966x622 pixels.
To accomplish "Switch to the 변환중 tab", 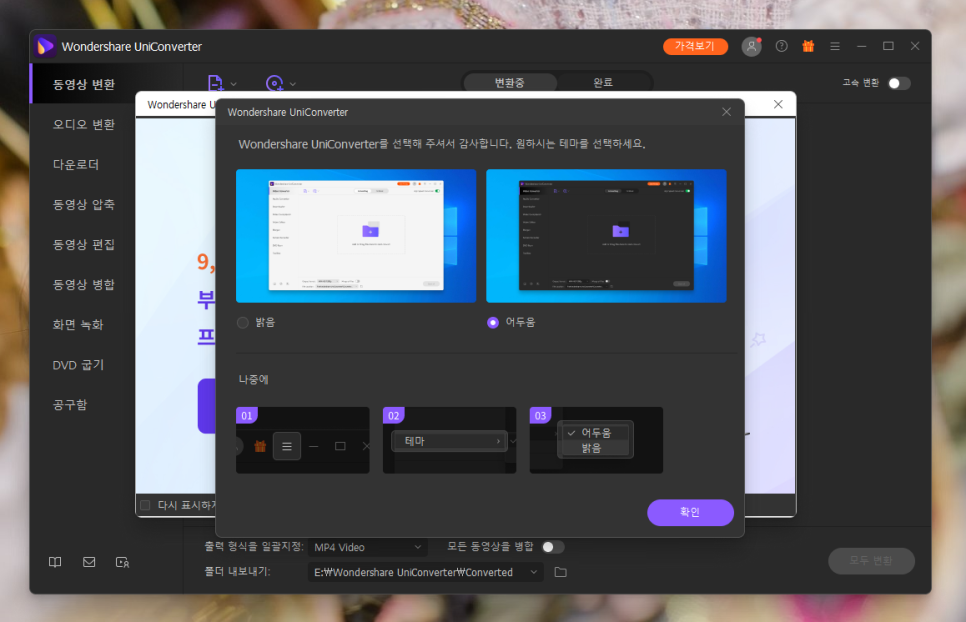I will 509,83.
